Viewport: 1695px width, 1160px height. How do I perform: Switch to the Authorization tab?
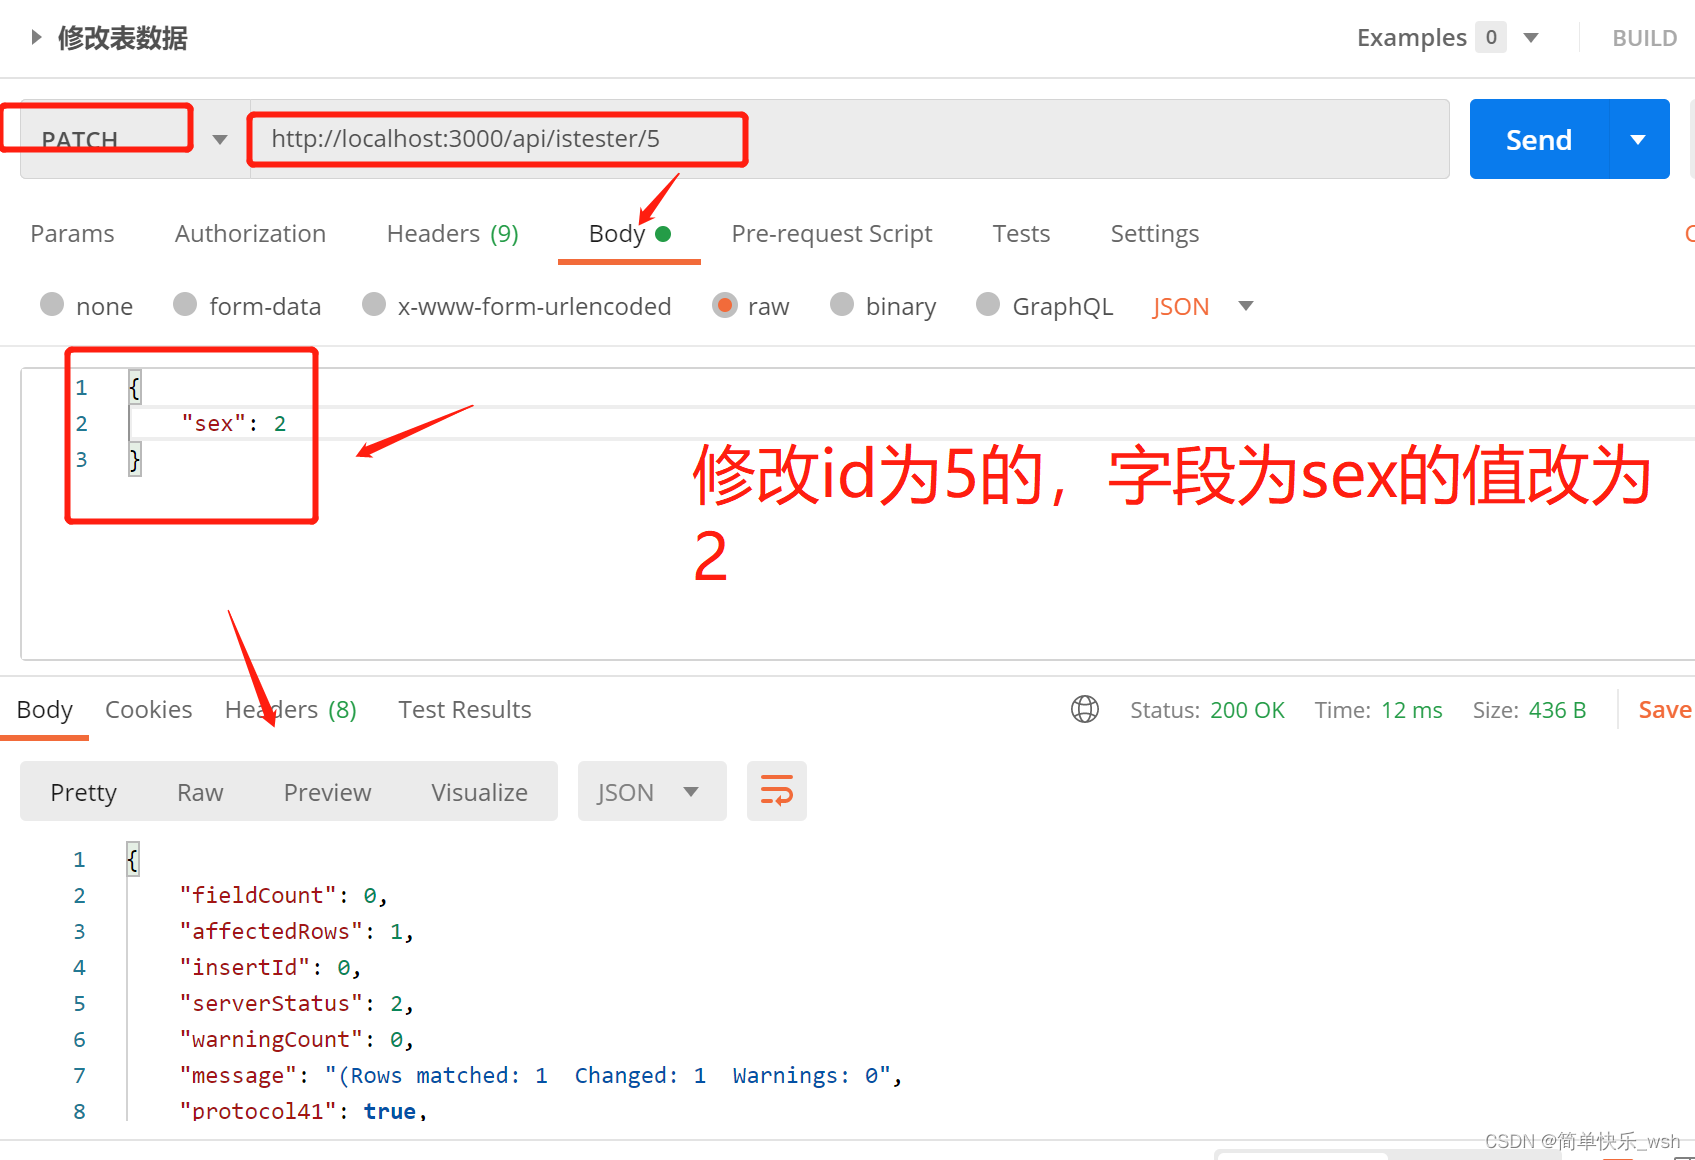coord(250,234)
